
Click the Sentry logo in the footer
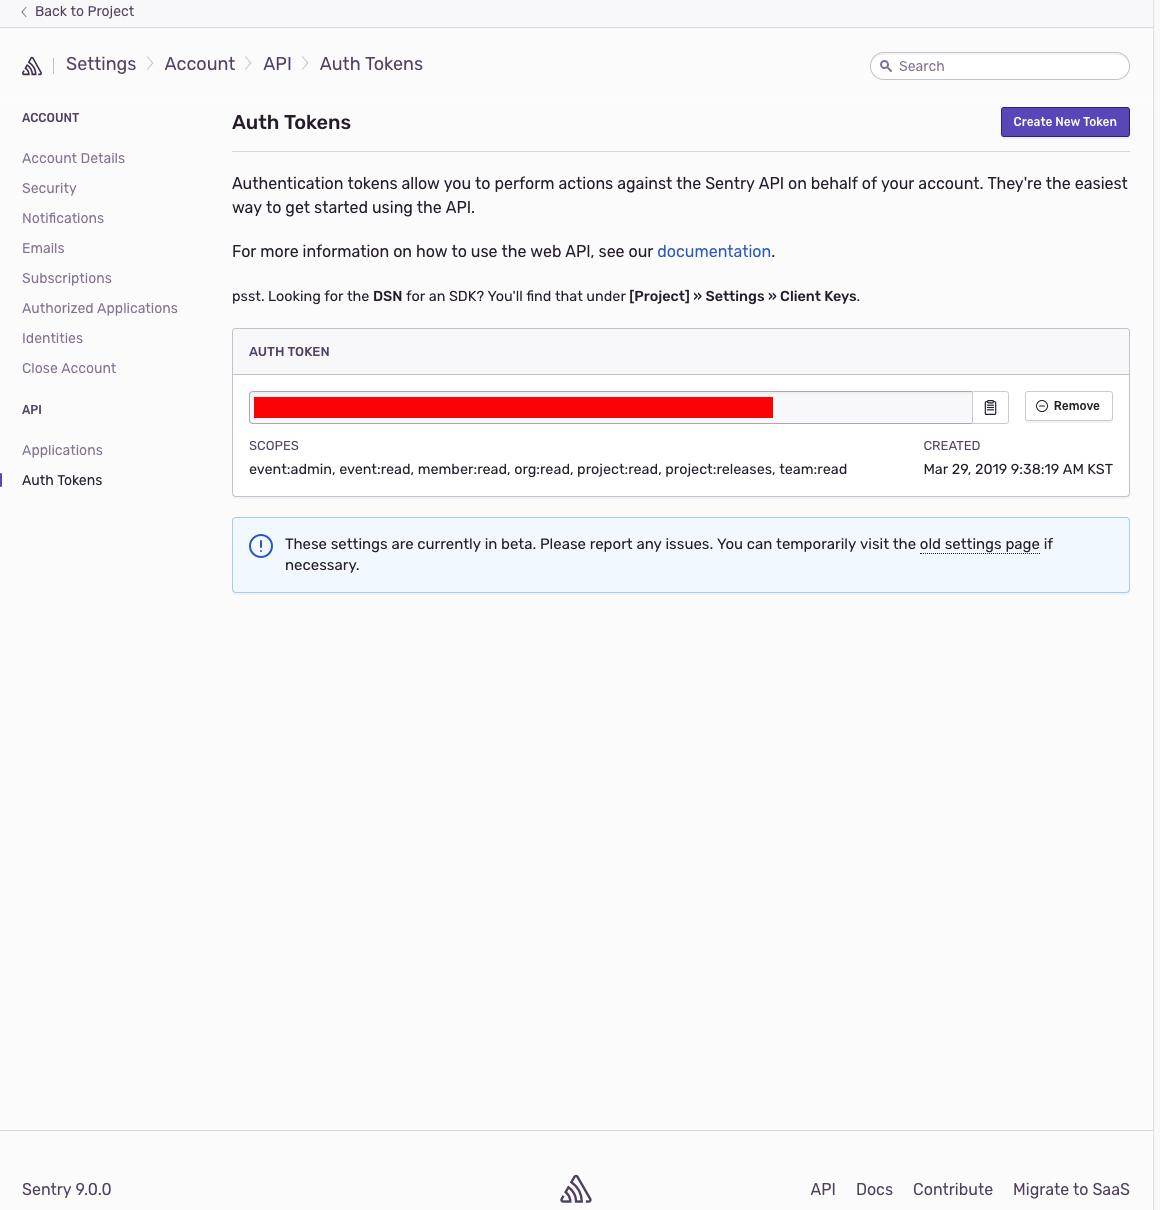pos(576,1189)
